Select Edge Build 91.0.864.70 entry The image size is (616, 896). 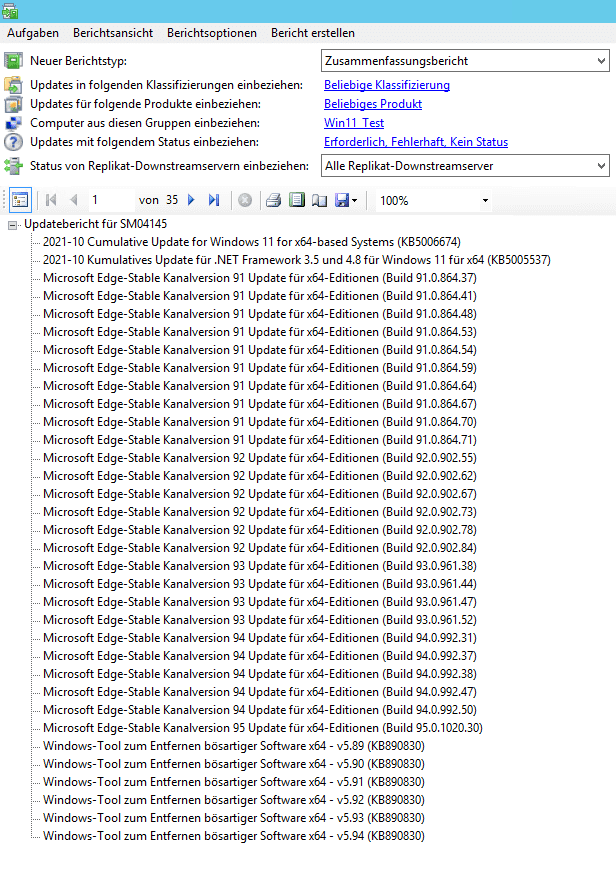pyautogui.click(x=259, y=422)
